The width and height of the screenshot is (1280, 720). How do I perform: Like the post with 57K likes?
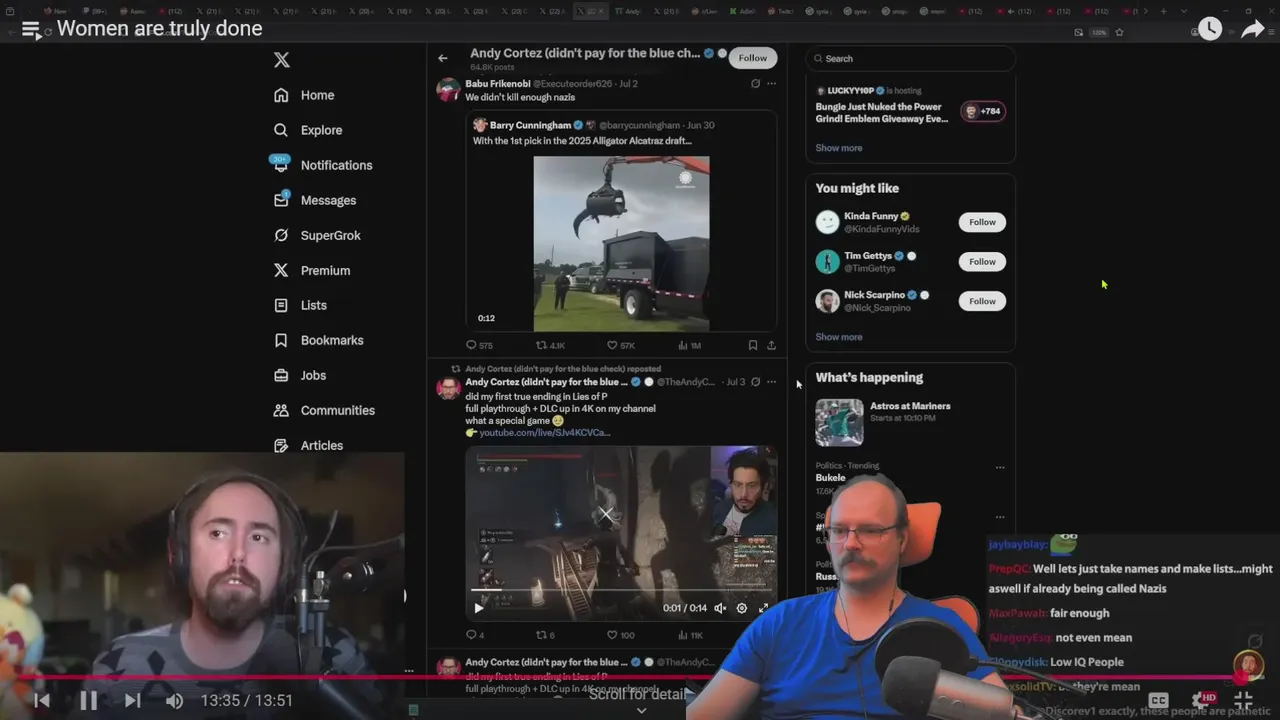pyautogui.click(x=613, y=345)
